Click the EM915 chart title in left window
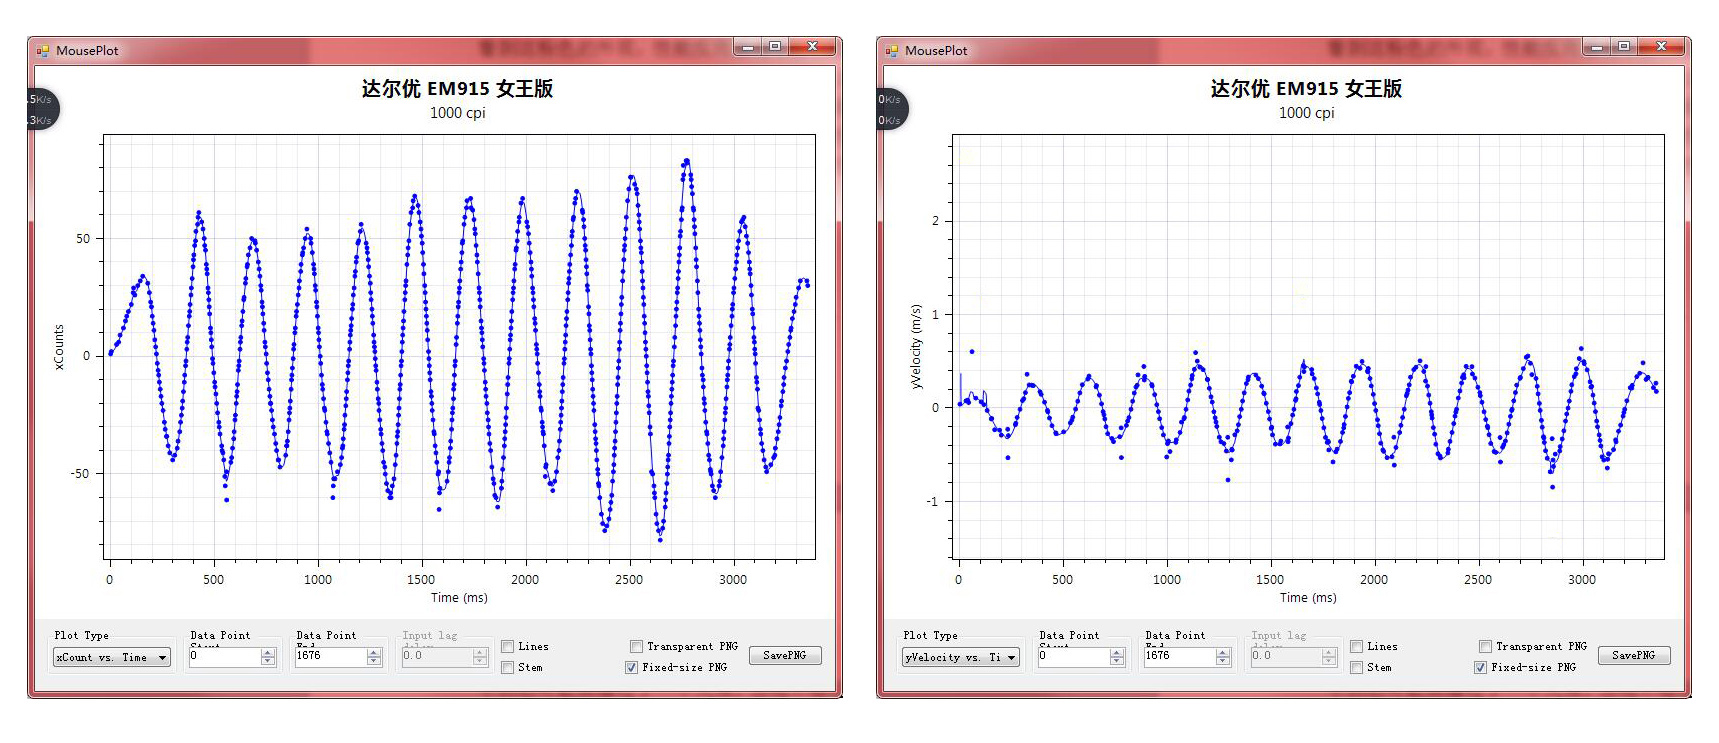This screenshot has height=743, width=1719. point(457,89)
